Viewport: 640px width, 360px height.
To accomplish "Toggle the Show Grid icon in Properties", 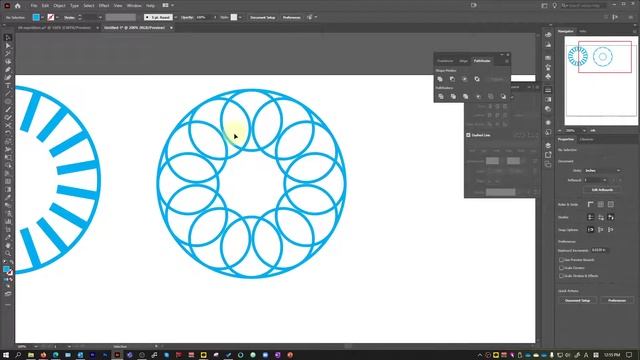I will pos(601,204).
